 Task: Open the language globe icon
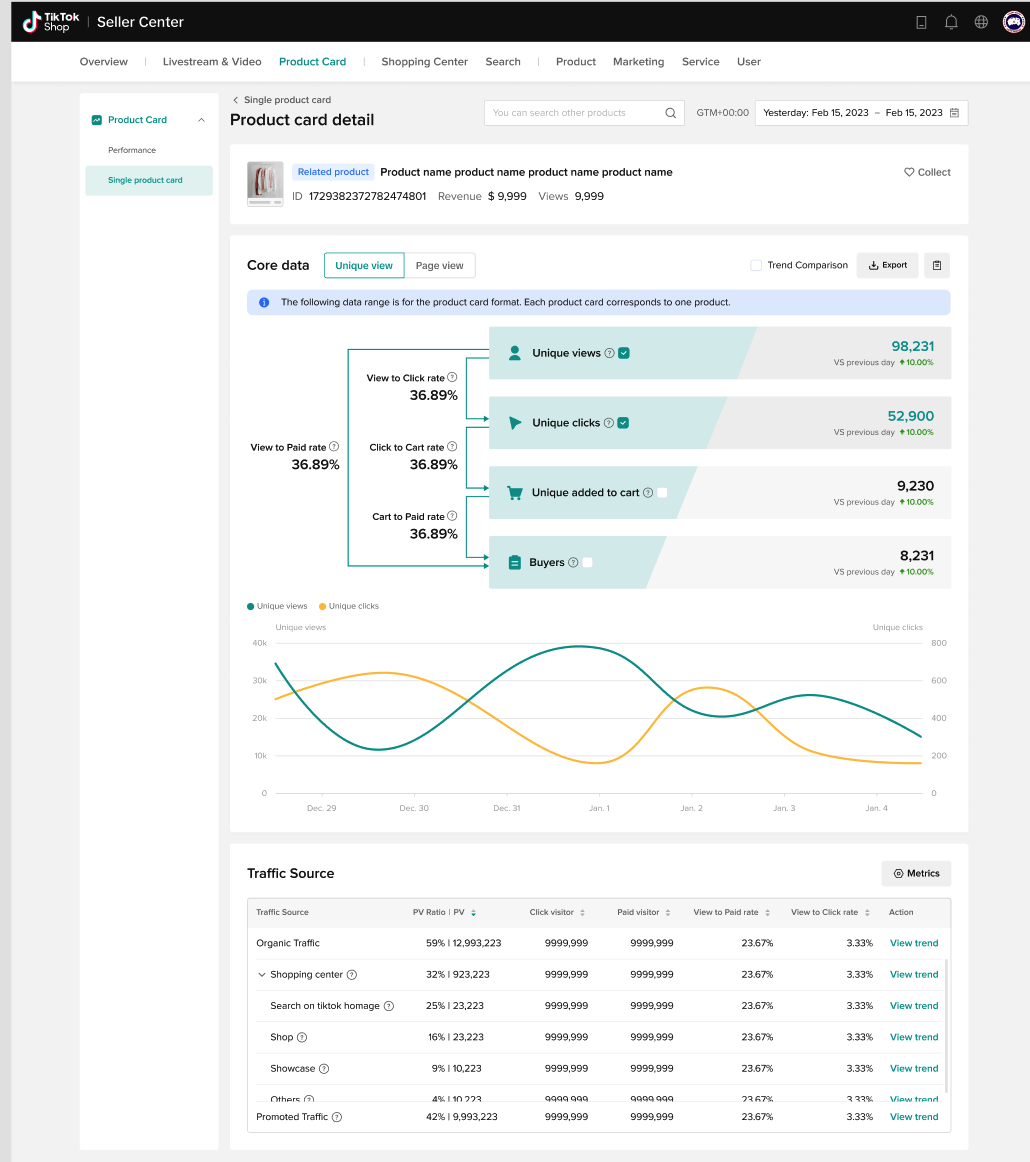point(981,22)
